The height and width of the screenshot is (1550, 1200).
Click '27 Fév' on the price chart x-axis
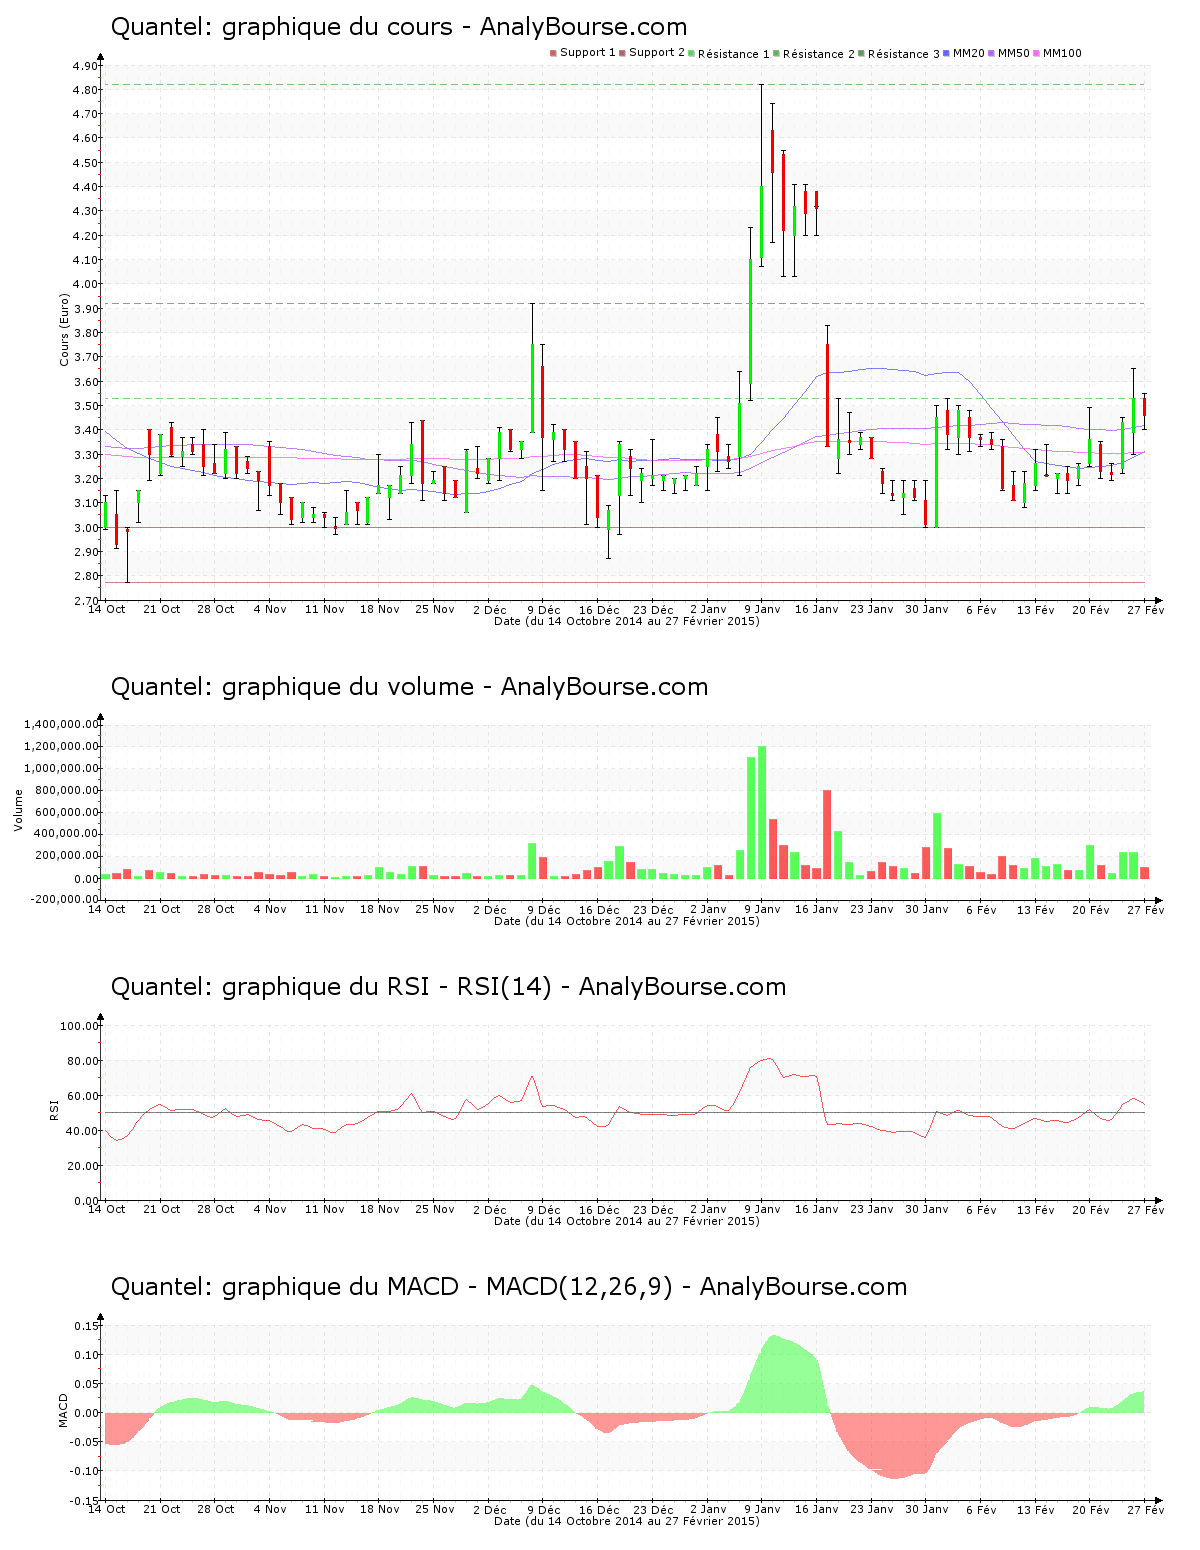point(1146,609)
